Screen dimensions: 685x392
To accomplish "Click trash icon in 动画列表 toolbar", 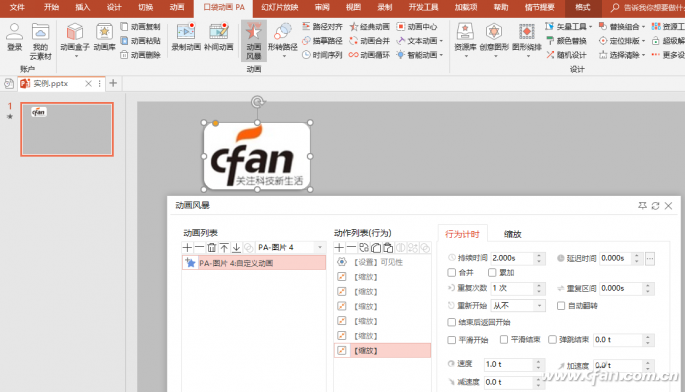I will click(x=211, y=248).
